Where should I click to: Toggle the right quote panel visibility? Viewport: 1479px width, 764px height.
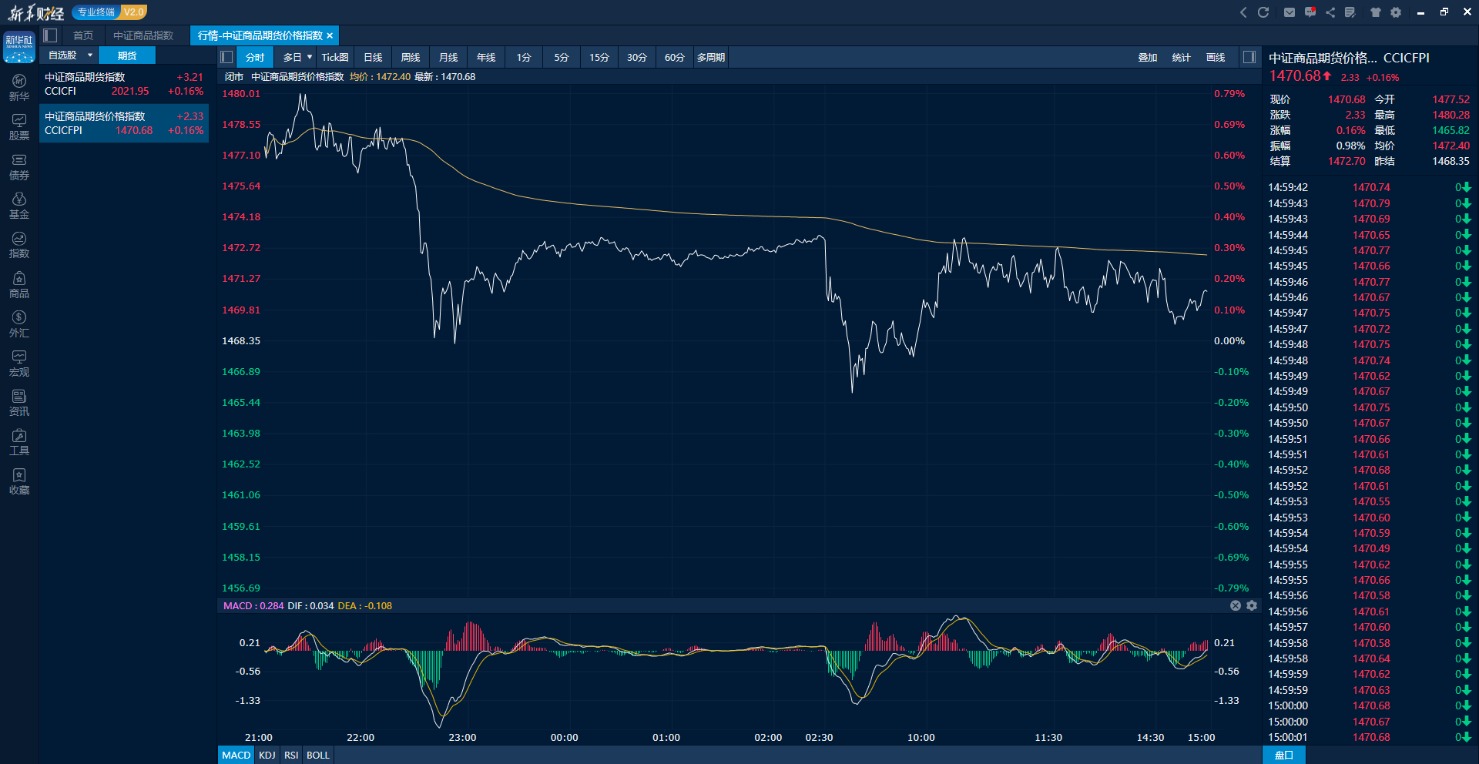(1248, 57)
